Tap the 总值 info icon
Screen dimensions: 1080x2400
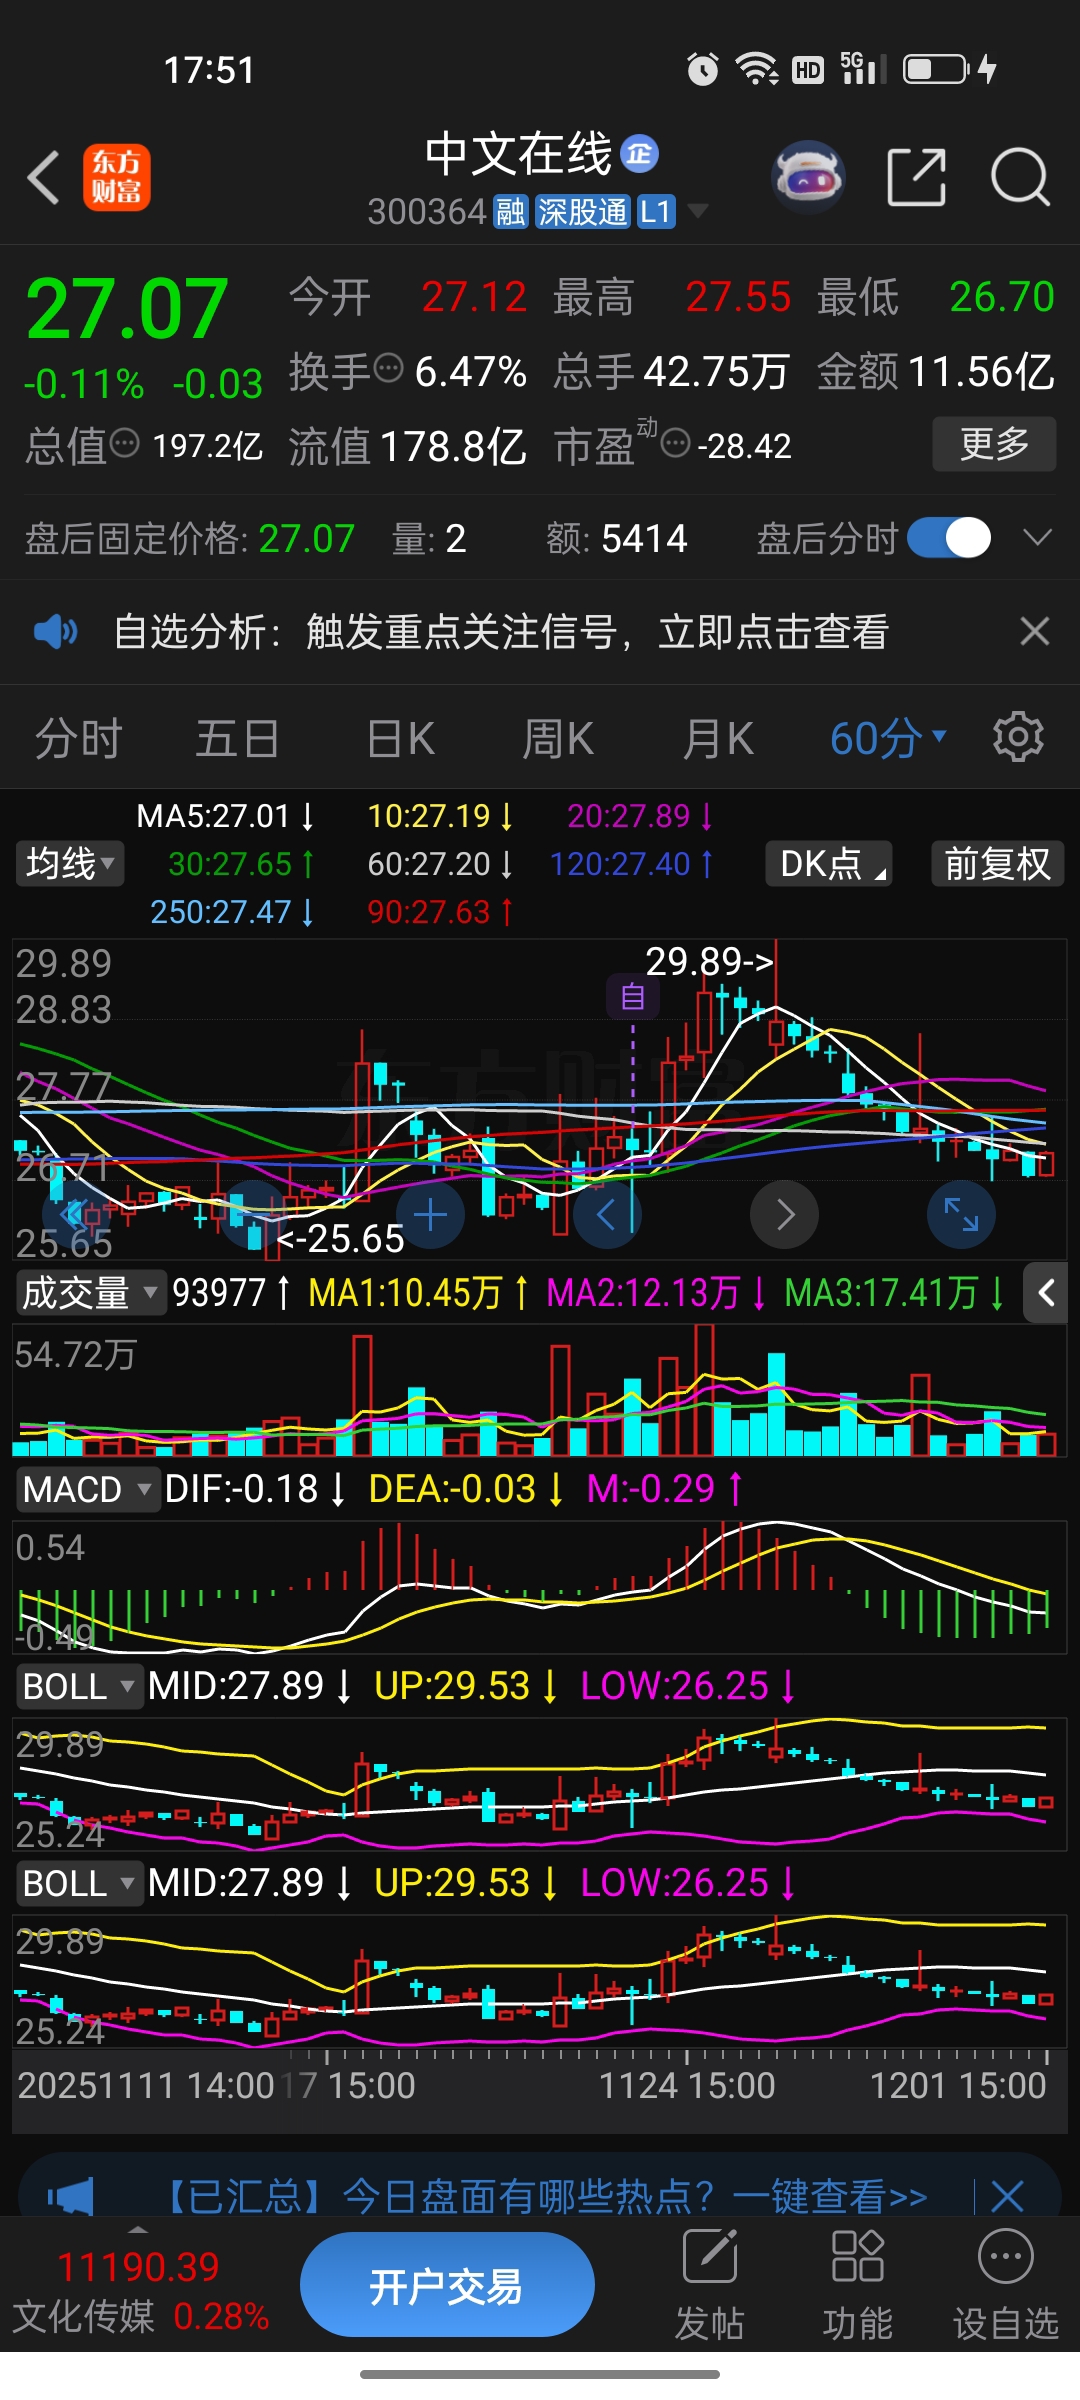(124, 443)
